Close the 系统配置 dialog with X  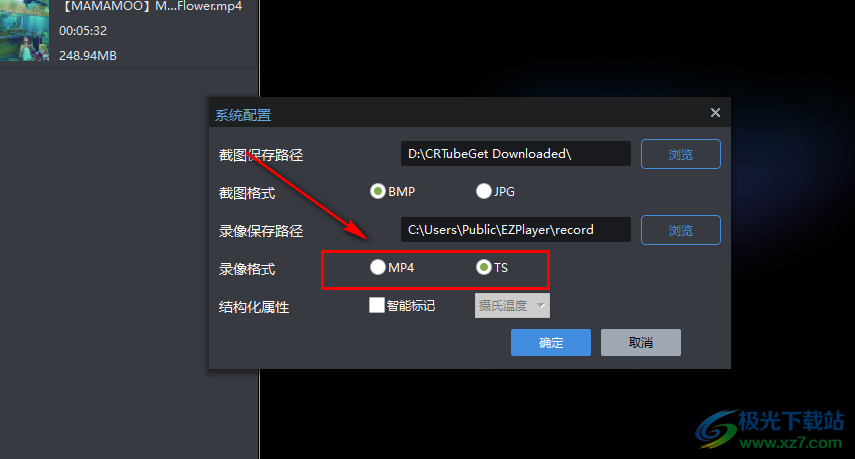point(715,113)
